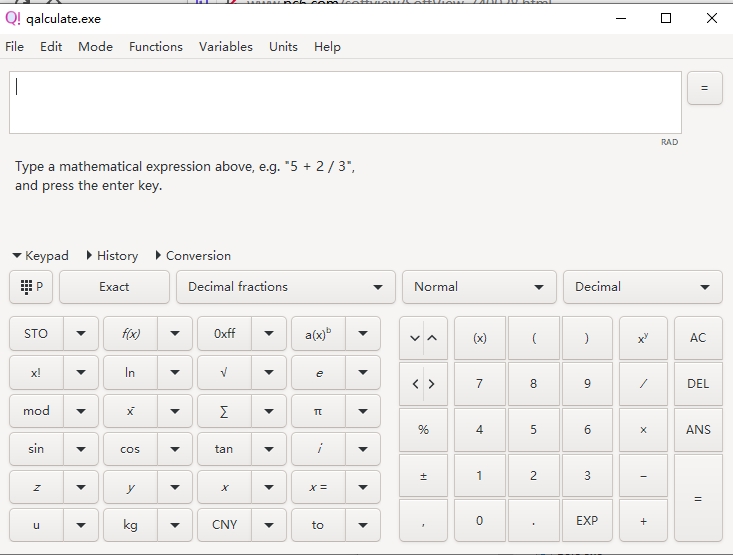Click the plus-minus sign key
733x555 pixels.
coord(423,476)
